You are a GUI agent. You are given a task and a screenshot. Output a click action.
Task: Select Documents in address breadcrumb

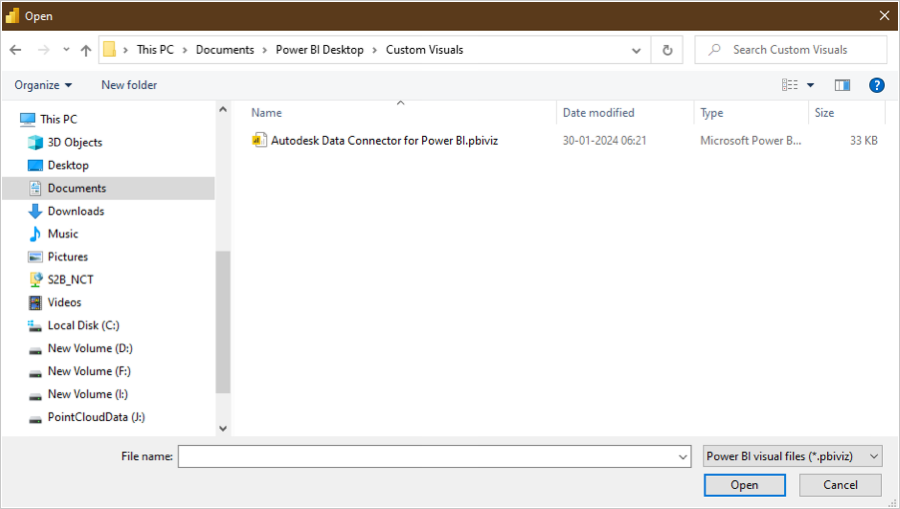pyautogui.click(x=225, y=50)
